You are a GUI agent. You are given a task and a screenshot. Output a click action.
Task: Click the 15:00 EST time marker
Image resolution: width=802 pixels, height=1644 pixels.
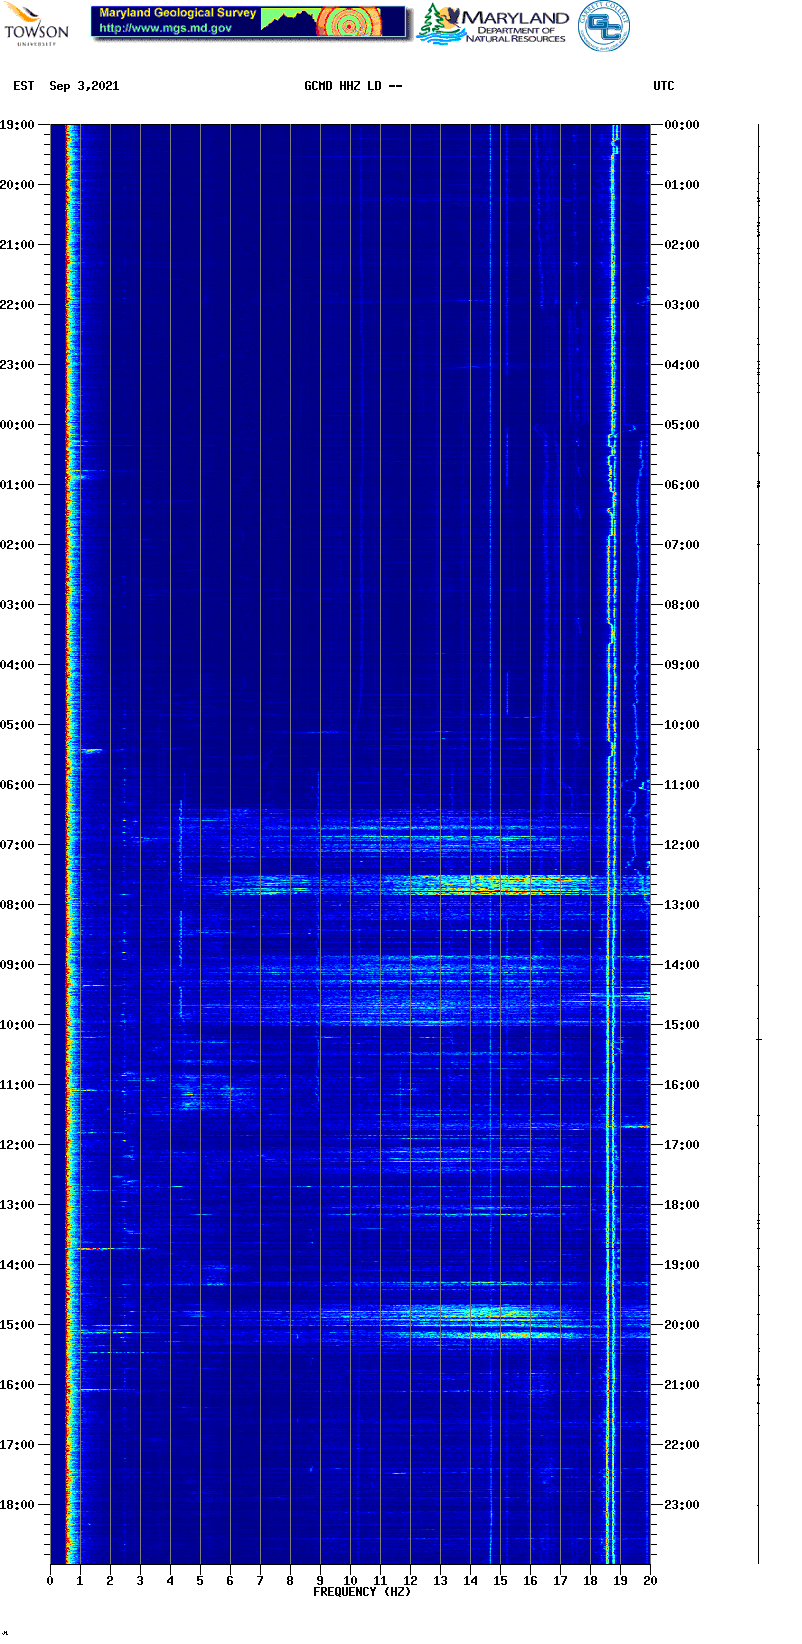coord(18,1325)
